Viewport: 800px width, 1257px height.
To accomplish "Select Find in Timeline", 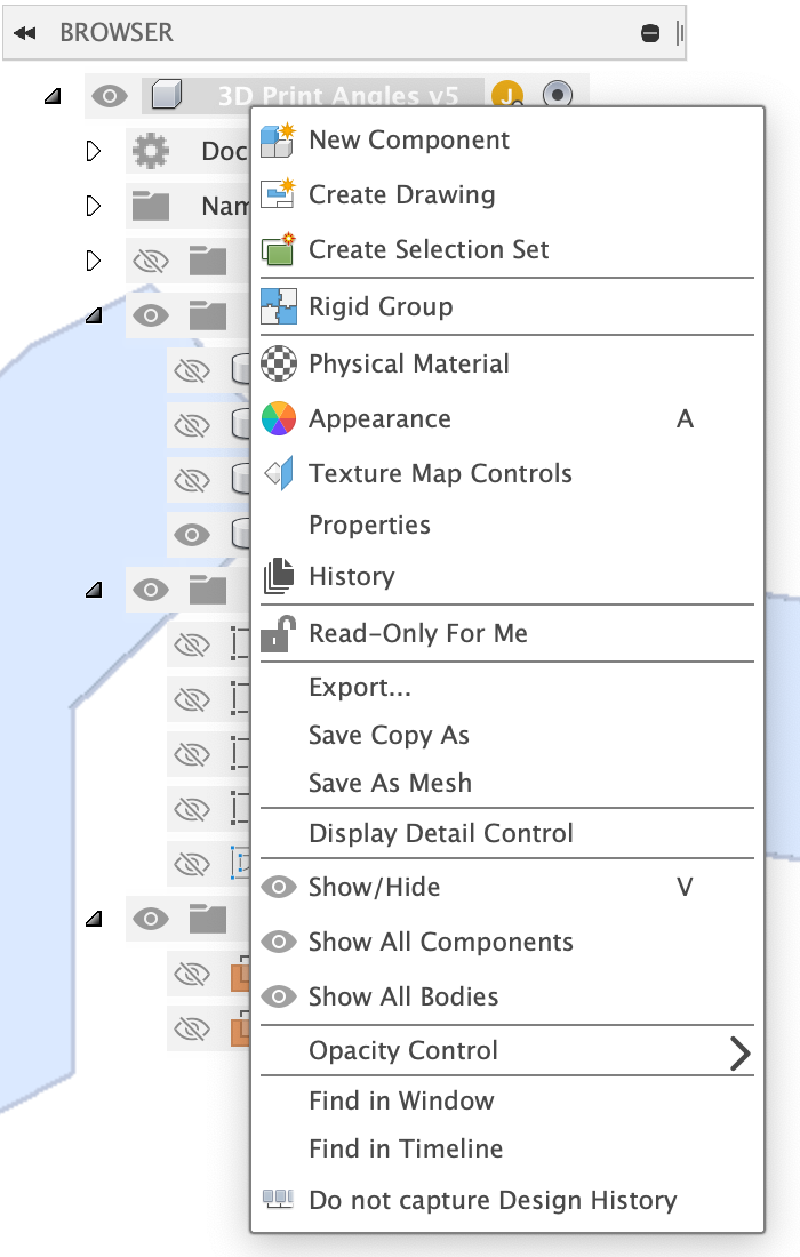I will click(x=406, y=1149).
